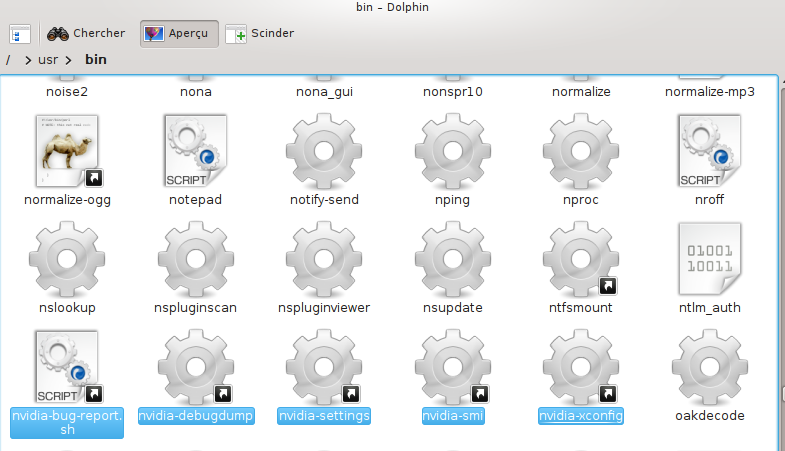The image size is (785, 451).
Task: Go to the root "/" breadcrumb
Action: (x=8, y=60)
